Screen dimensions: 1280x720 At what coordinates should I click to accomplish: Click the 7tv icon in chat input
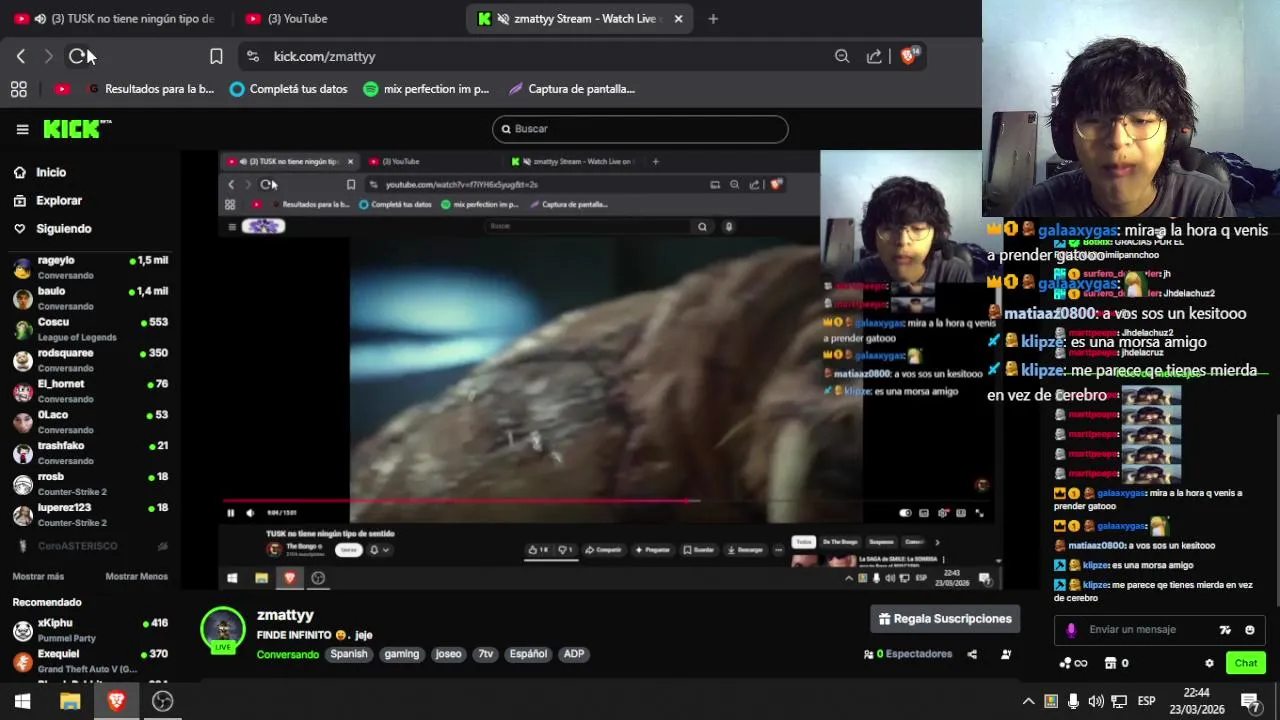(1225, 630)
